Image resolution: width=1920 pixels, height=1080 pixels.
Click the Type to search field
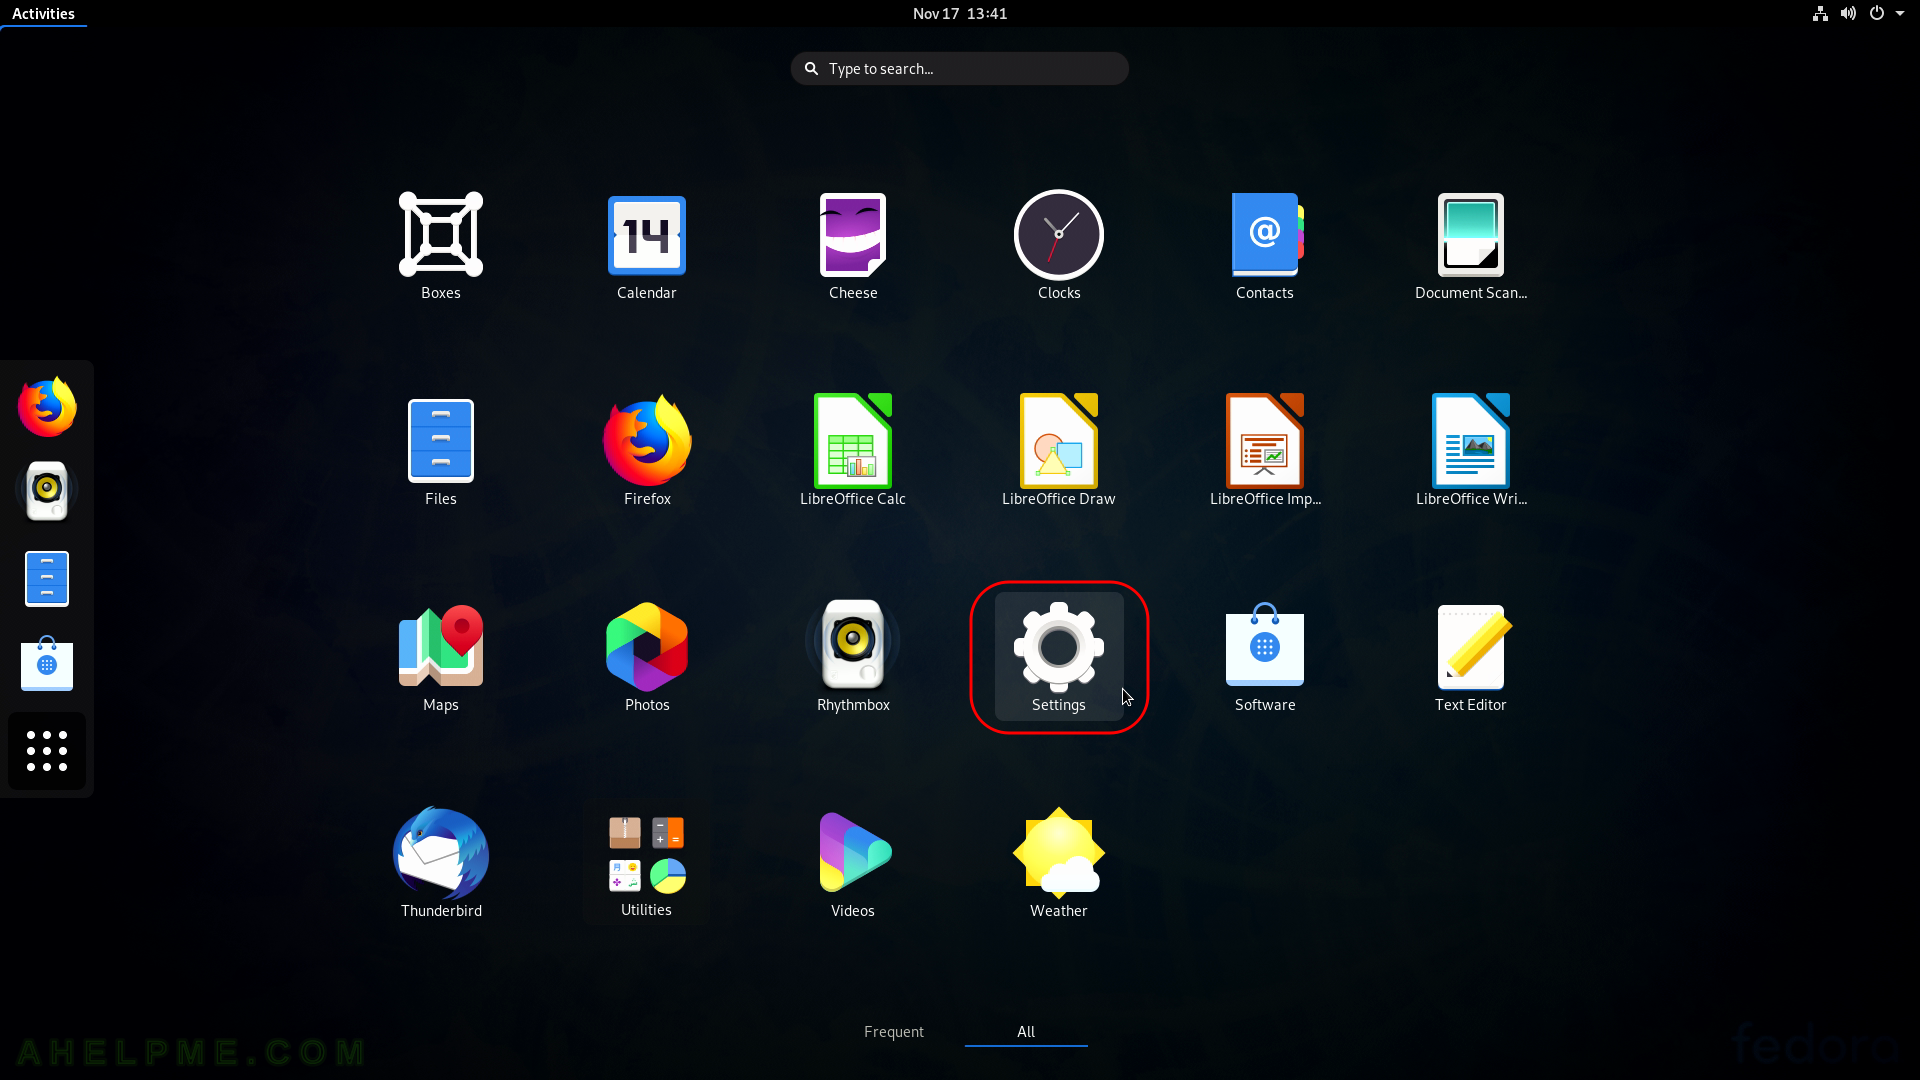960,69
